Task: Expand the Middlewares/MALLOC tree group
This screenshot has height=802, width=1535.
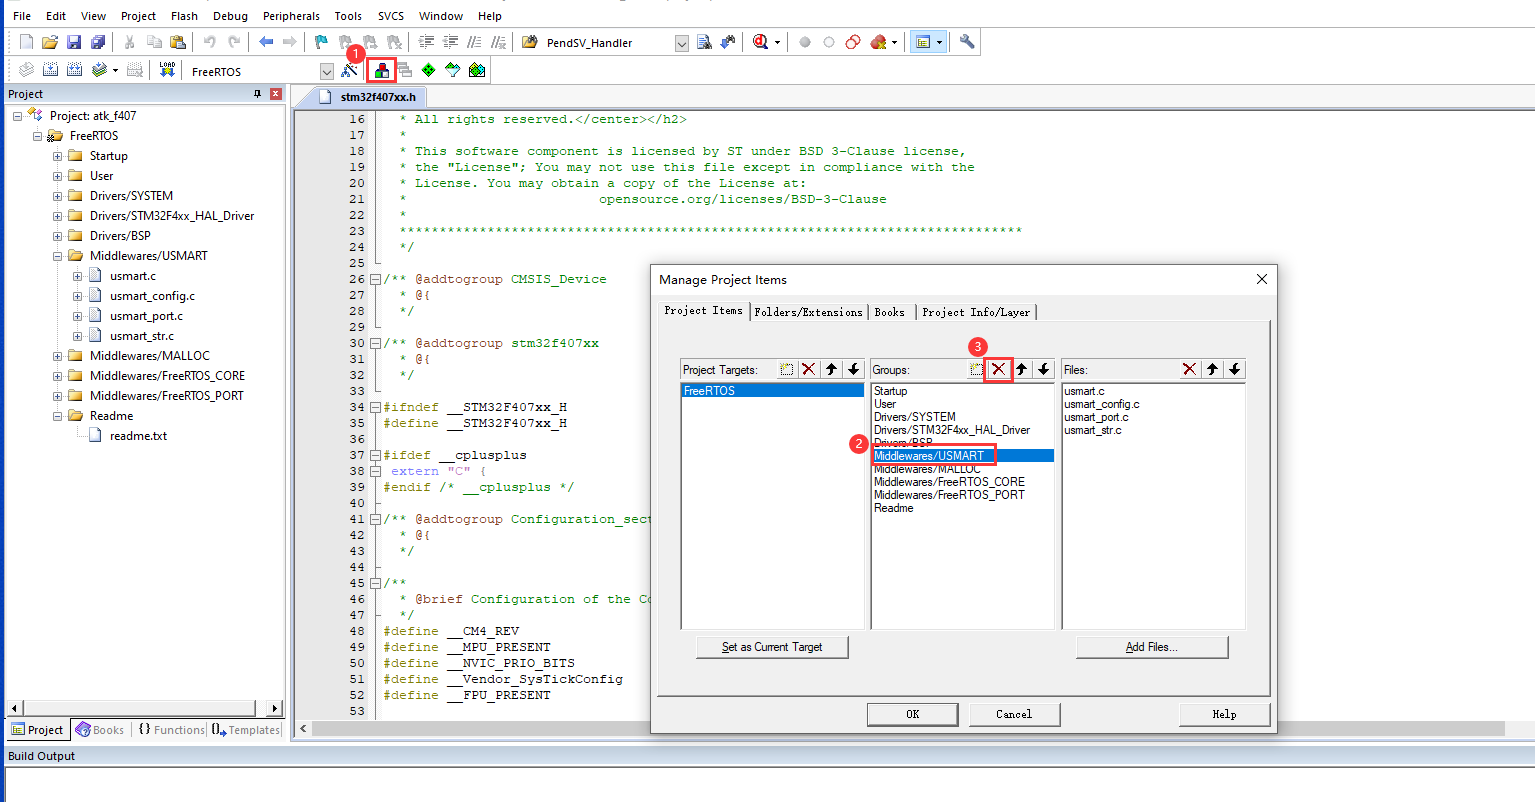Action: point(57,355)
